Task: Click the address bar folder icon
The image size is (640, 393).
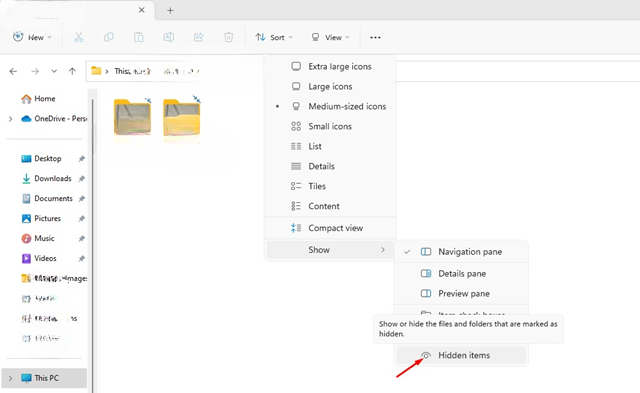Action: click(96, 71)
